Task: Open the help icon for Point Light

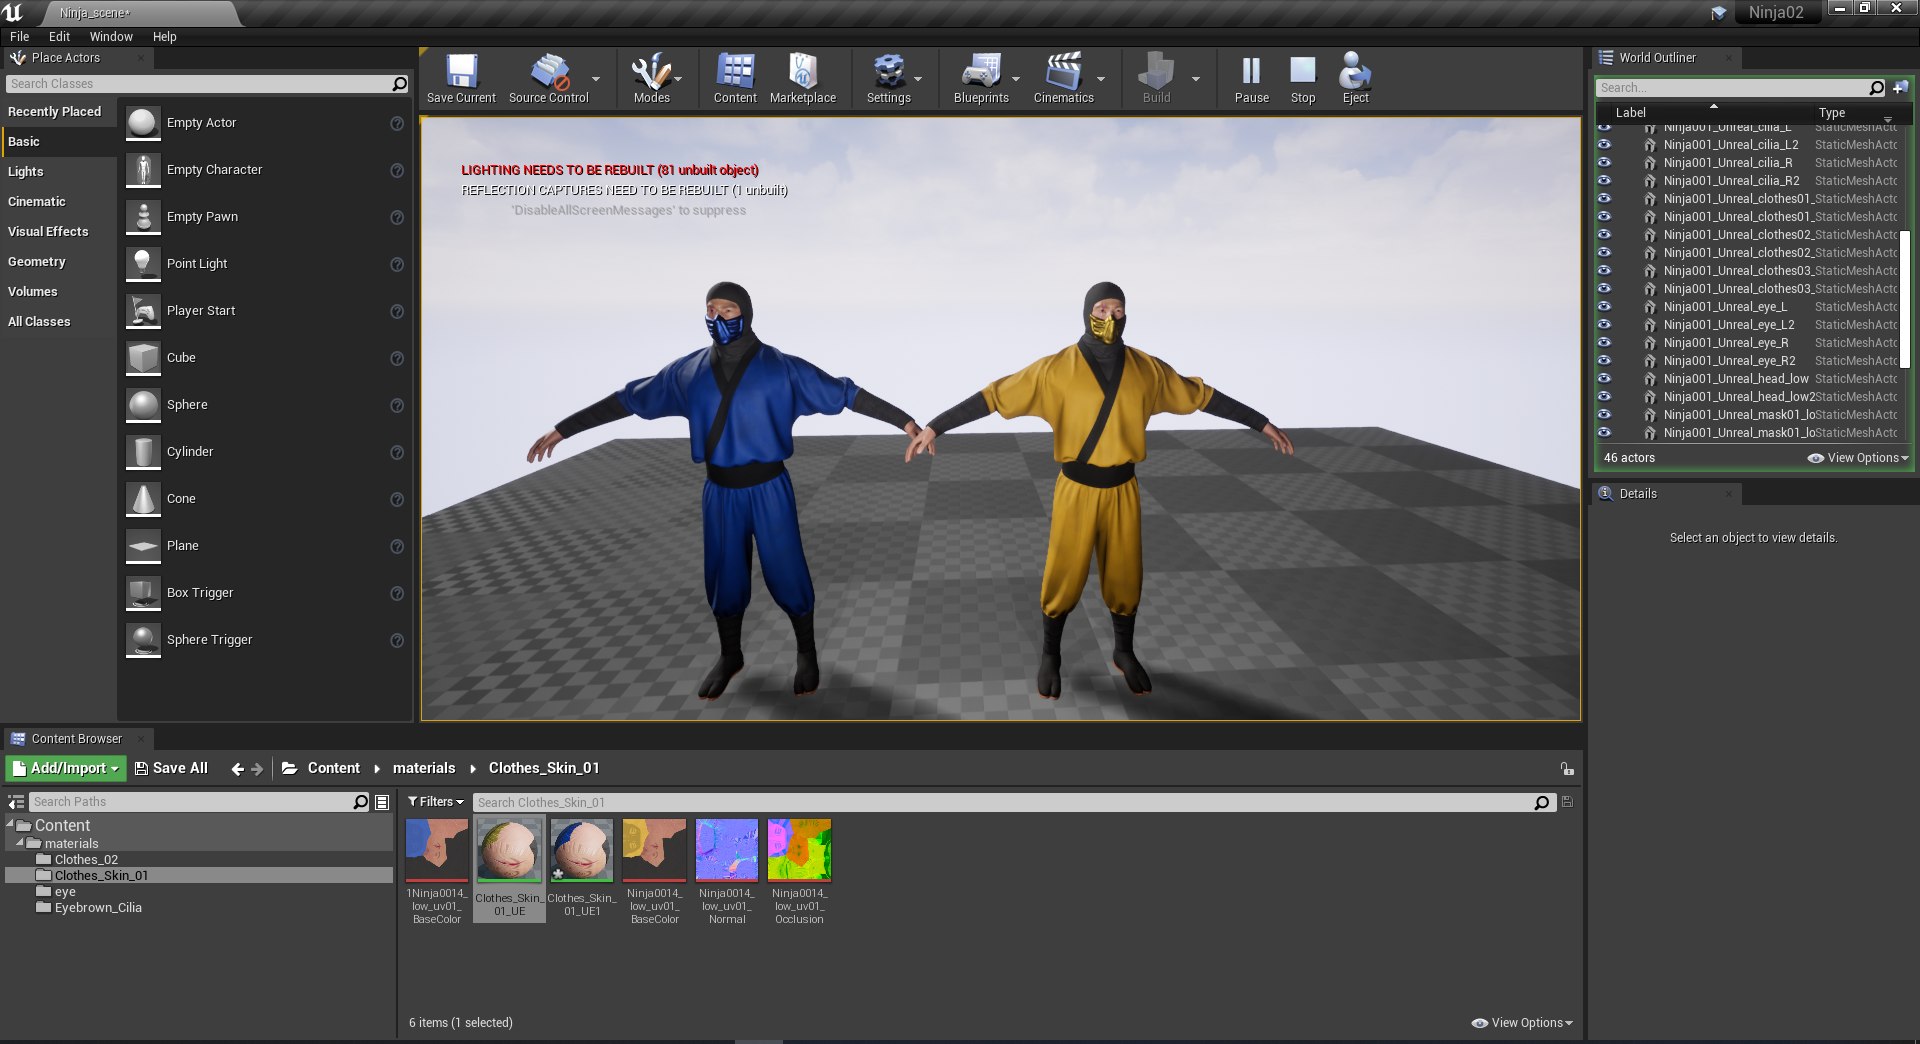Action: [x=397, y=265]
